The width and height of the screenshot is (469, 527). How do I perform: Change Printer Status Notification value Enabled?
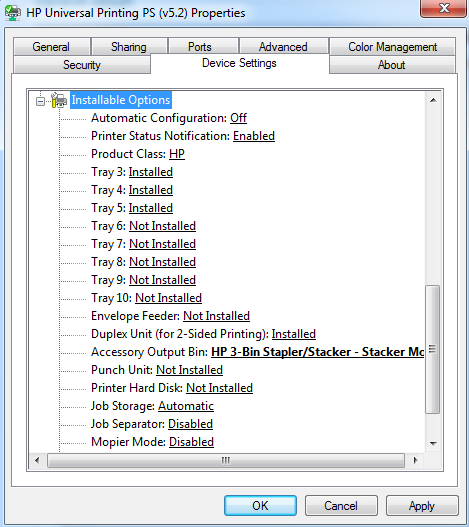pyautogui.click(x=254, y=136)
